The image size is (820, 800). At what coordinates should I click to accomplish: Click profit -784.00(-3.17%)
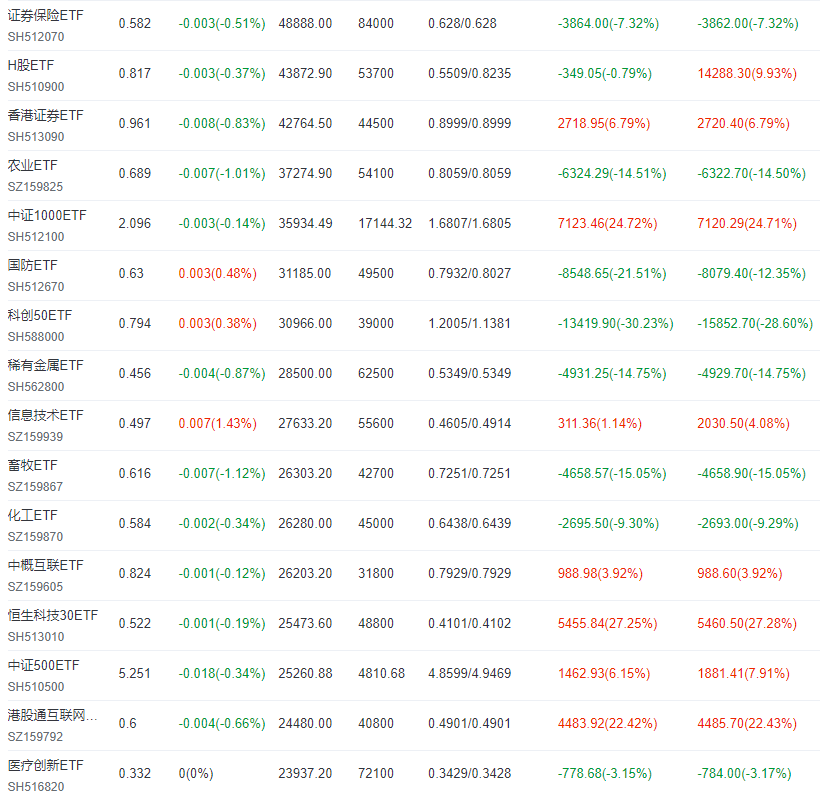(x=744, y=774)
